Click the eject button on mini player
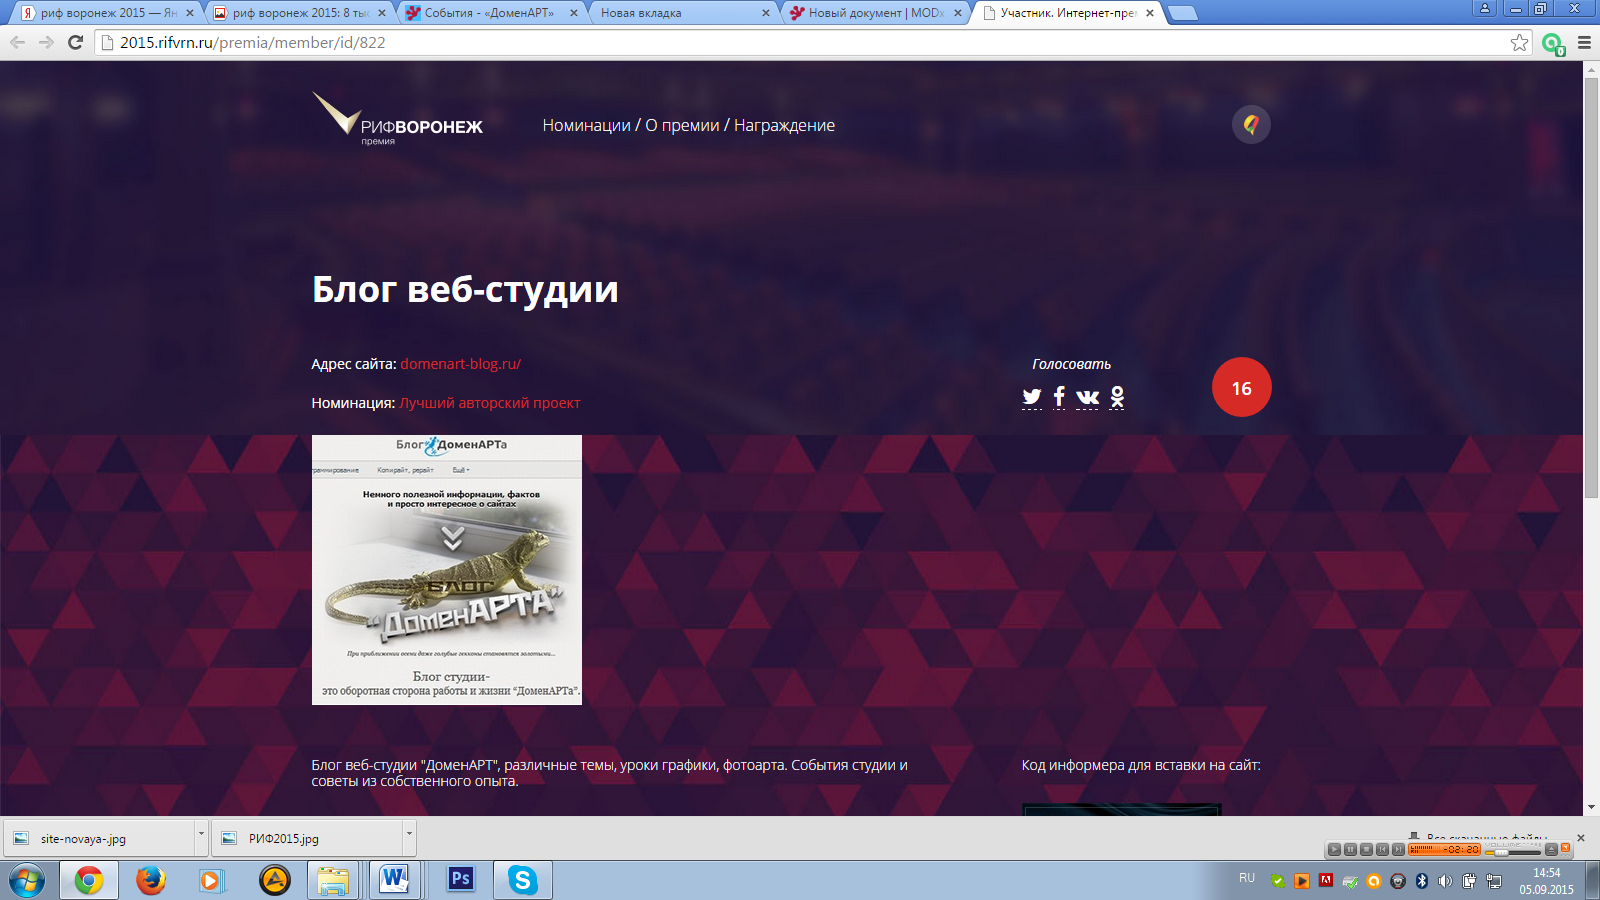 click(1551, 849)
